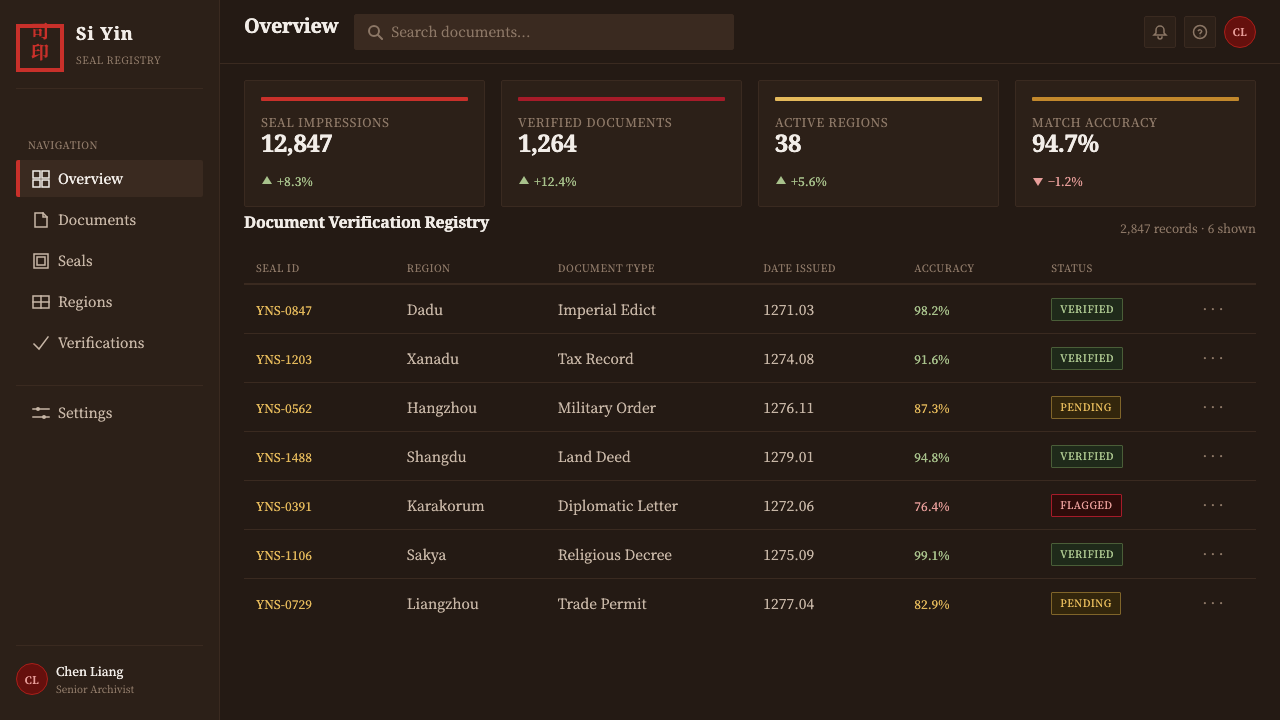Open row actions menu for YNS-0847
The width and height of the screenshot is (1280, 720).
pos(1213,309)
